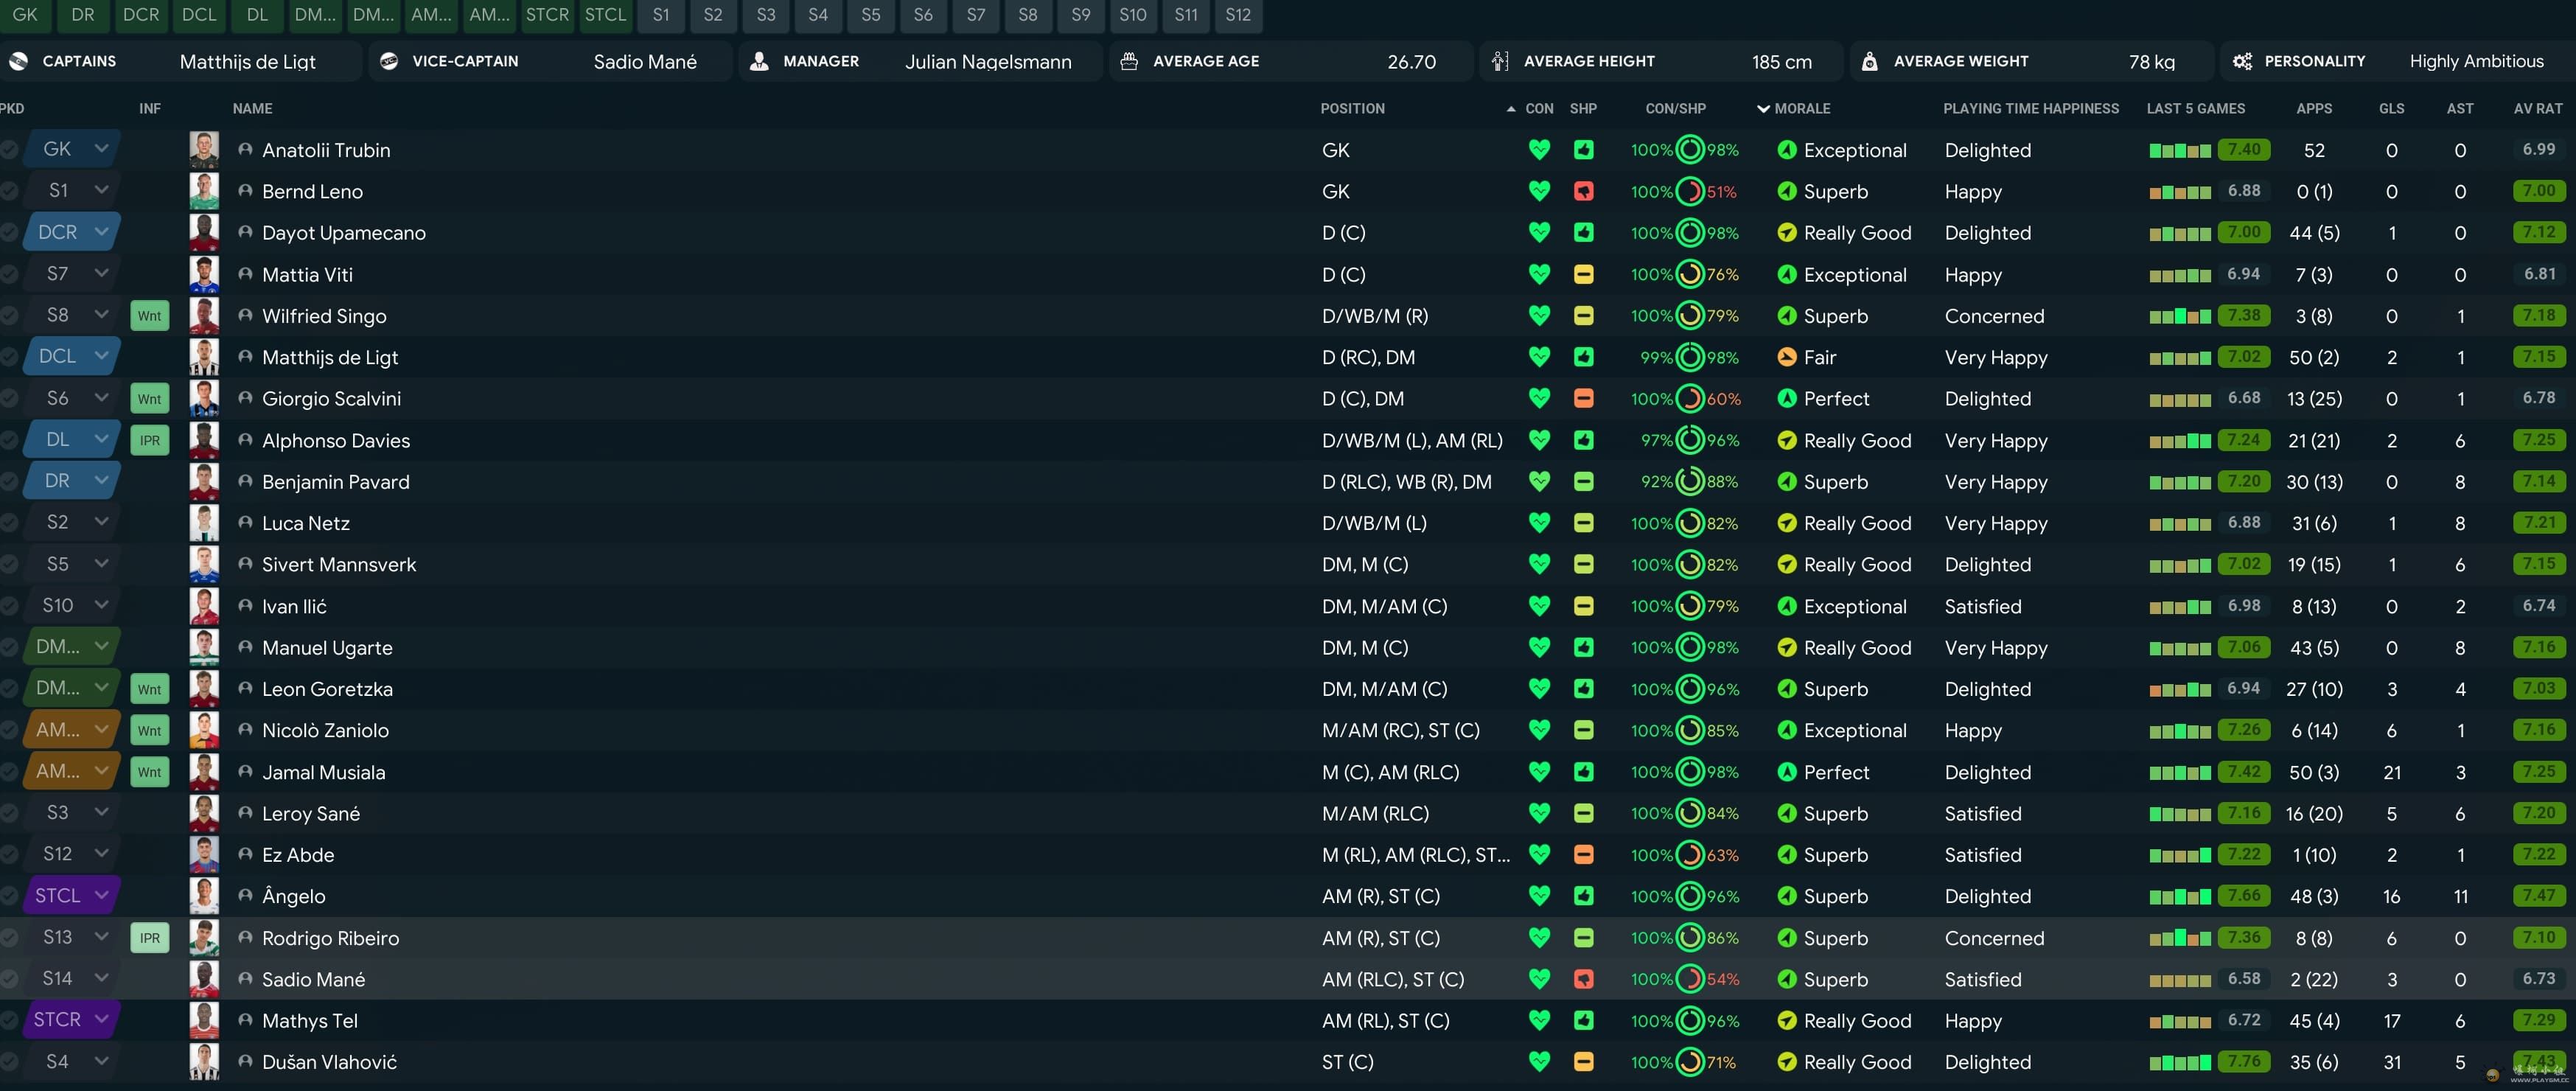The image size is (2576, 1091).
Task: Click the IPR badge for Alphonso Davies
Action: 150,440
